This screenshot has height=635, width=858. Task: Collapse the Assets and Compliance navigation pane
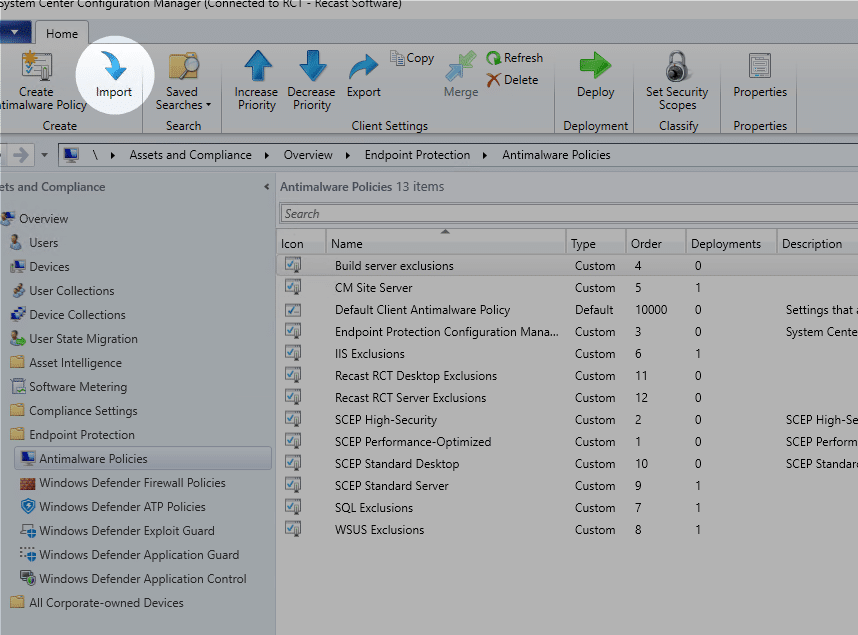click(x=267, y=186)
